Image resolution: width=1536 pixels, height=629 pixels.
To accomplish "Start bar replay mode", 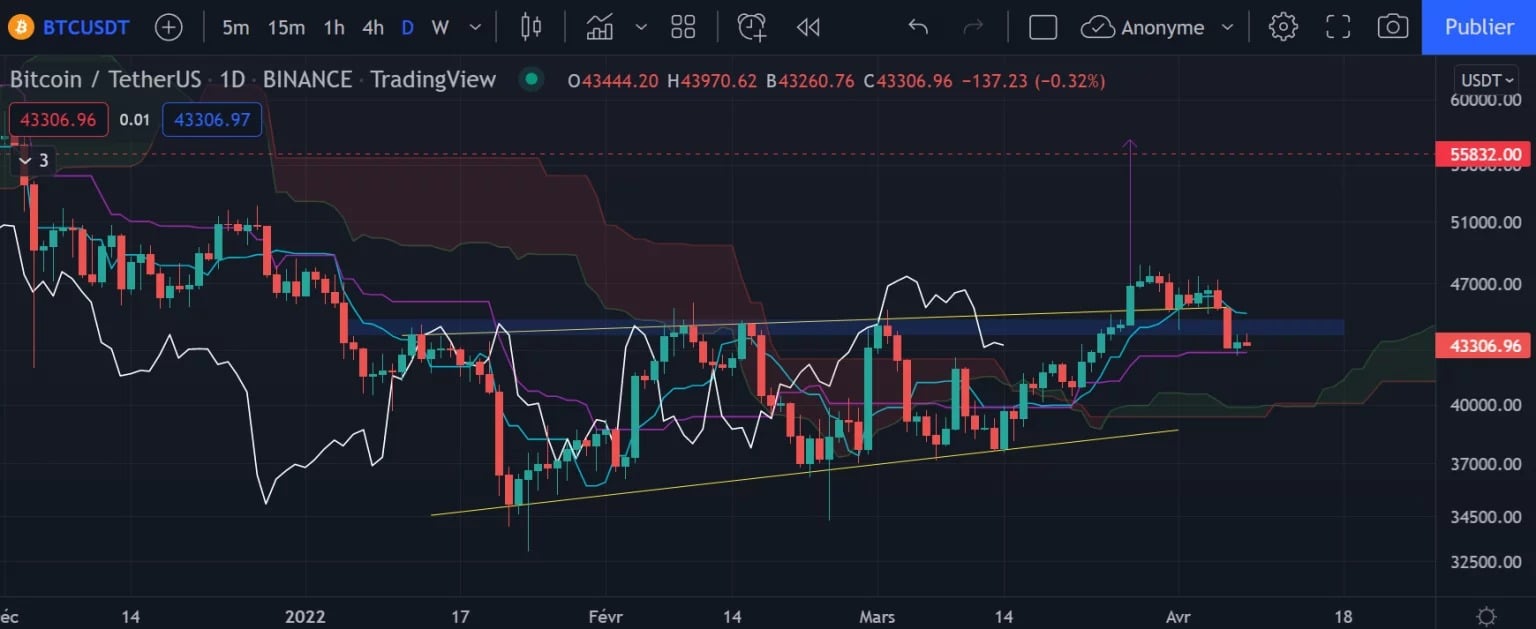I will (x=808, y=27).
